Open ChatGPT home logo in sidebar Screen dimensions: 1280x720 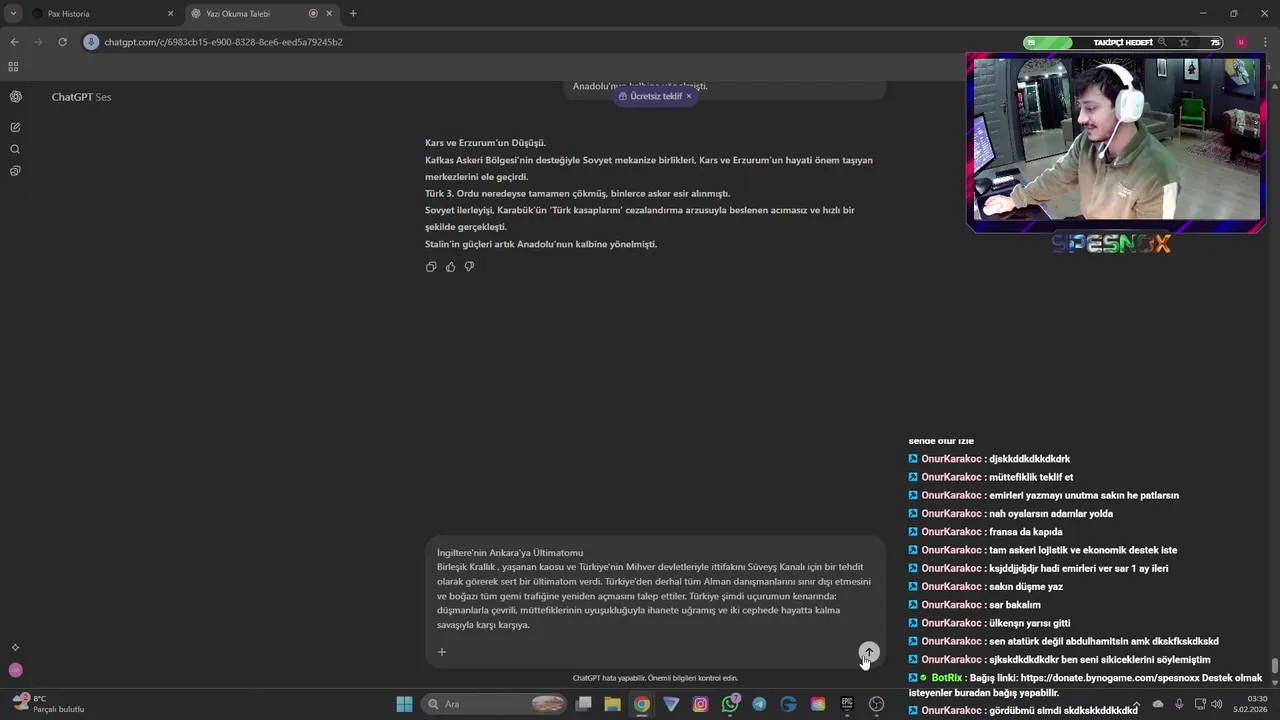pos(15,97)
